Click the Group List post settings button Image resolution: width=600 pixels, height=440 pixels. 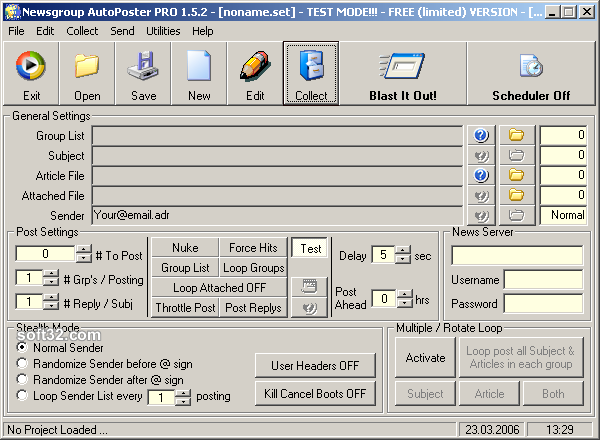click(x=185, y=268)
